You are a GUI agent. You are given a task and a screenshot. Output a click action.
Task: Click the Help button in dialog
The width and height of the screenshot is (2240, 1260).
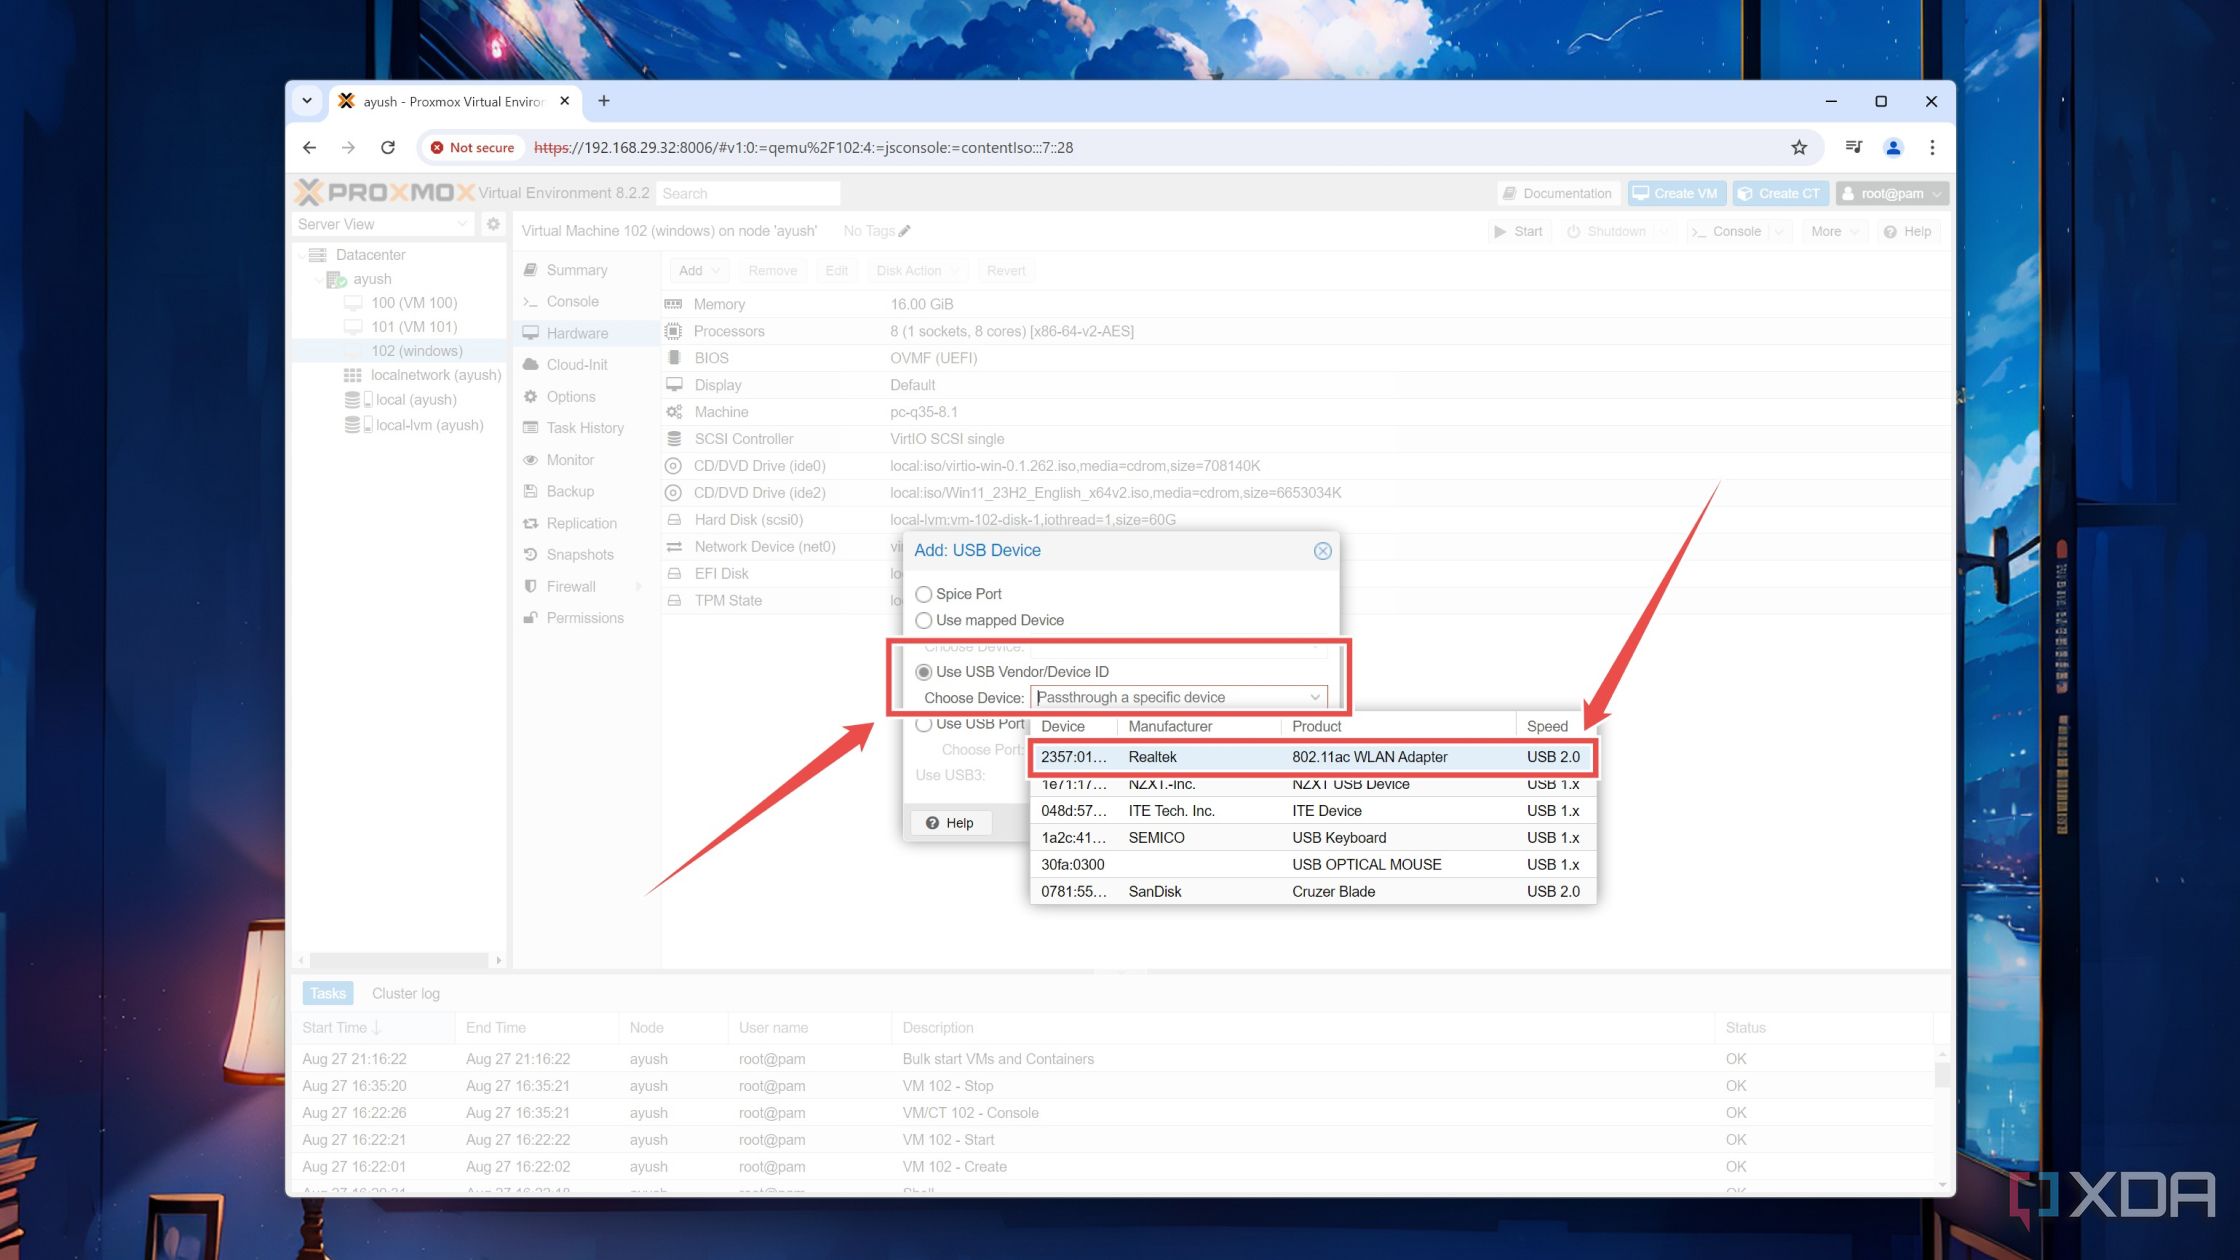(949, 822)
